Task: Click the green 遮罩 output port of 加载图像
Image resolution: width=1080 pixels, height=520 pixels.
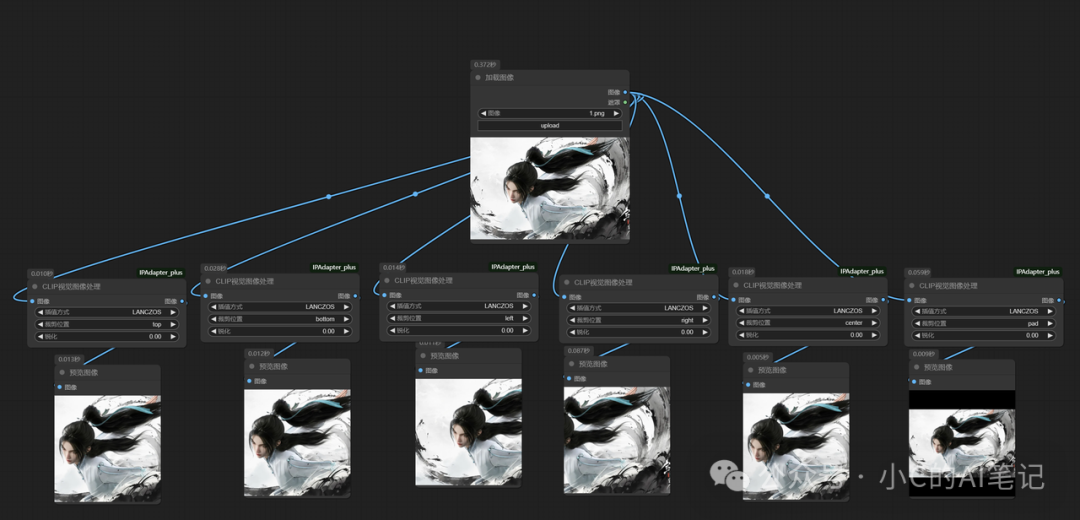Action: 625,102
